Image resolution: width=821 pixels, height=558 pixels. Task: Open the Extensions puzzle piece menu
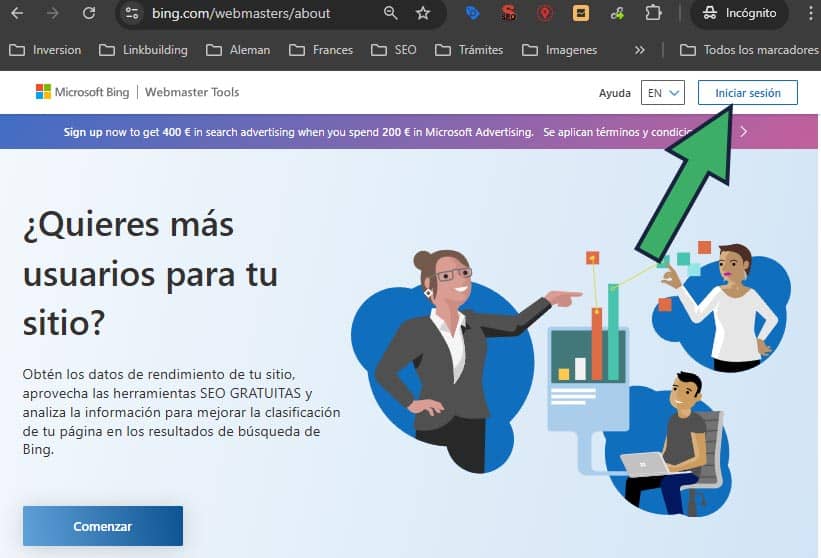pos(653,13)
